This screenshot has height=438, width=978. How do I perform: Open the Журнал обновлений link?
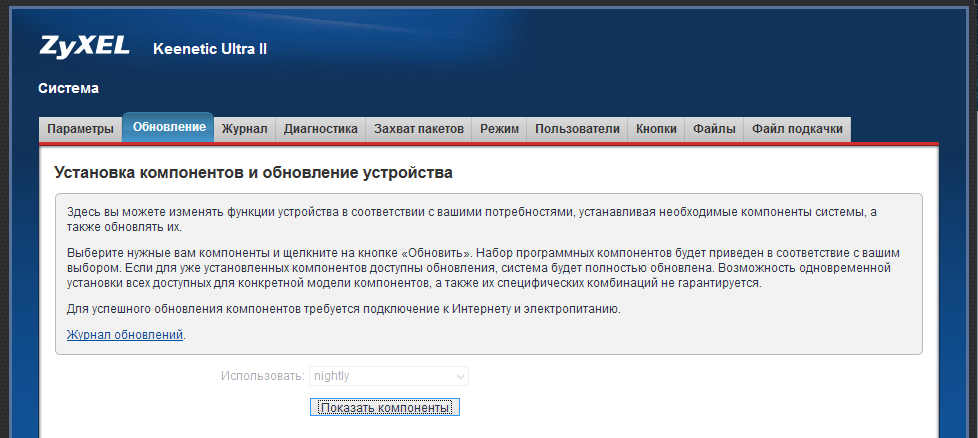(124, 335)
